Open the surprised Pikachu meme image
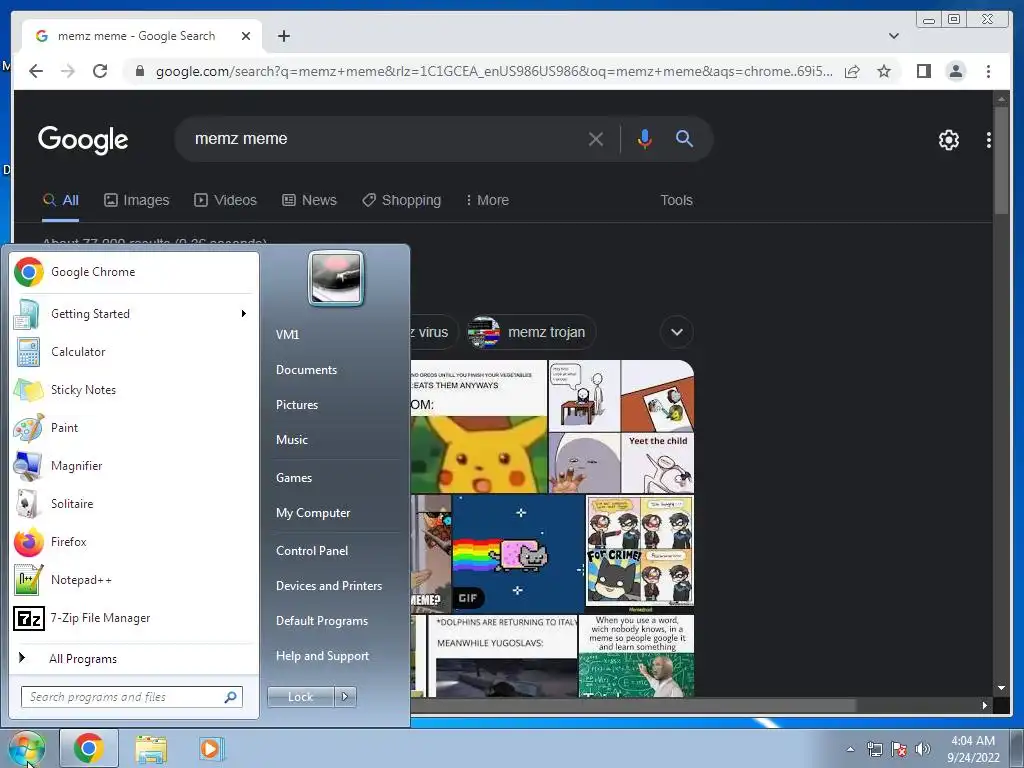This screenshot has width=1024, height=768. pos(479,426)
